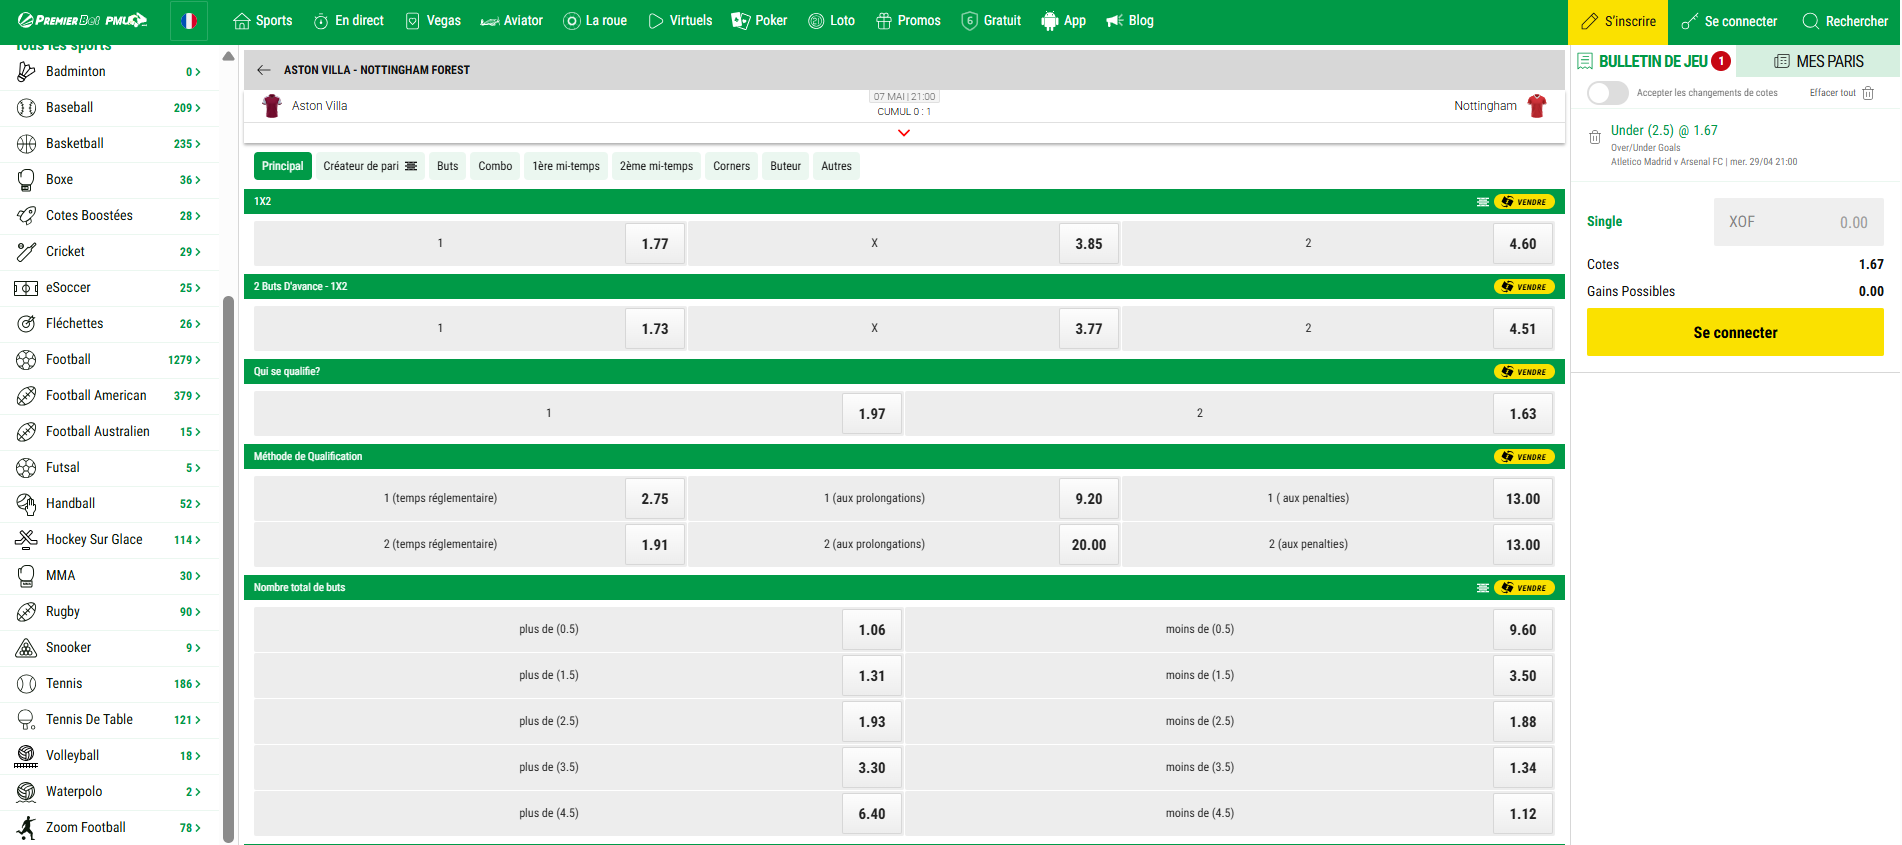Click the Snooker triangle icon
Image resolution: width=1902 pixels, height=845 pixels.
point(26,647)
